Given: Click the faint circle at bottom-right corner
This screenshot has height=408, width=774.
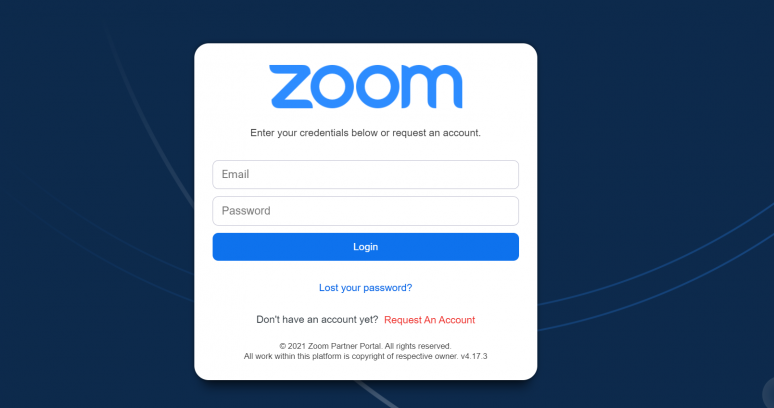Looking at the screenshot, I should coord(768,393).
